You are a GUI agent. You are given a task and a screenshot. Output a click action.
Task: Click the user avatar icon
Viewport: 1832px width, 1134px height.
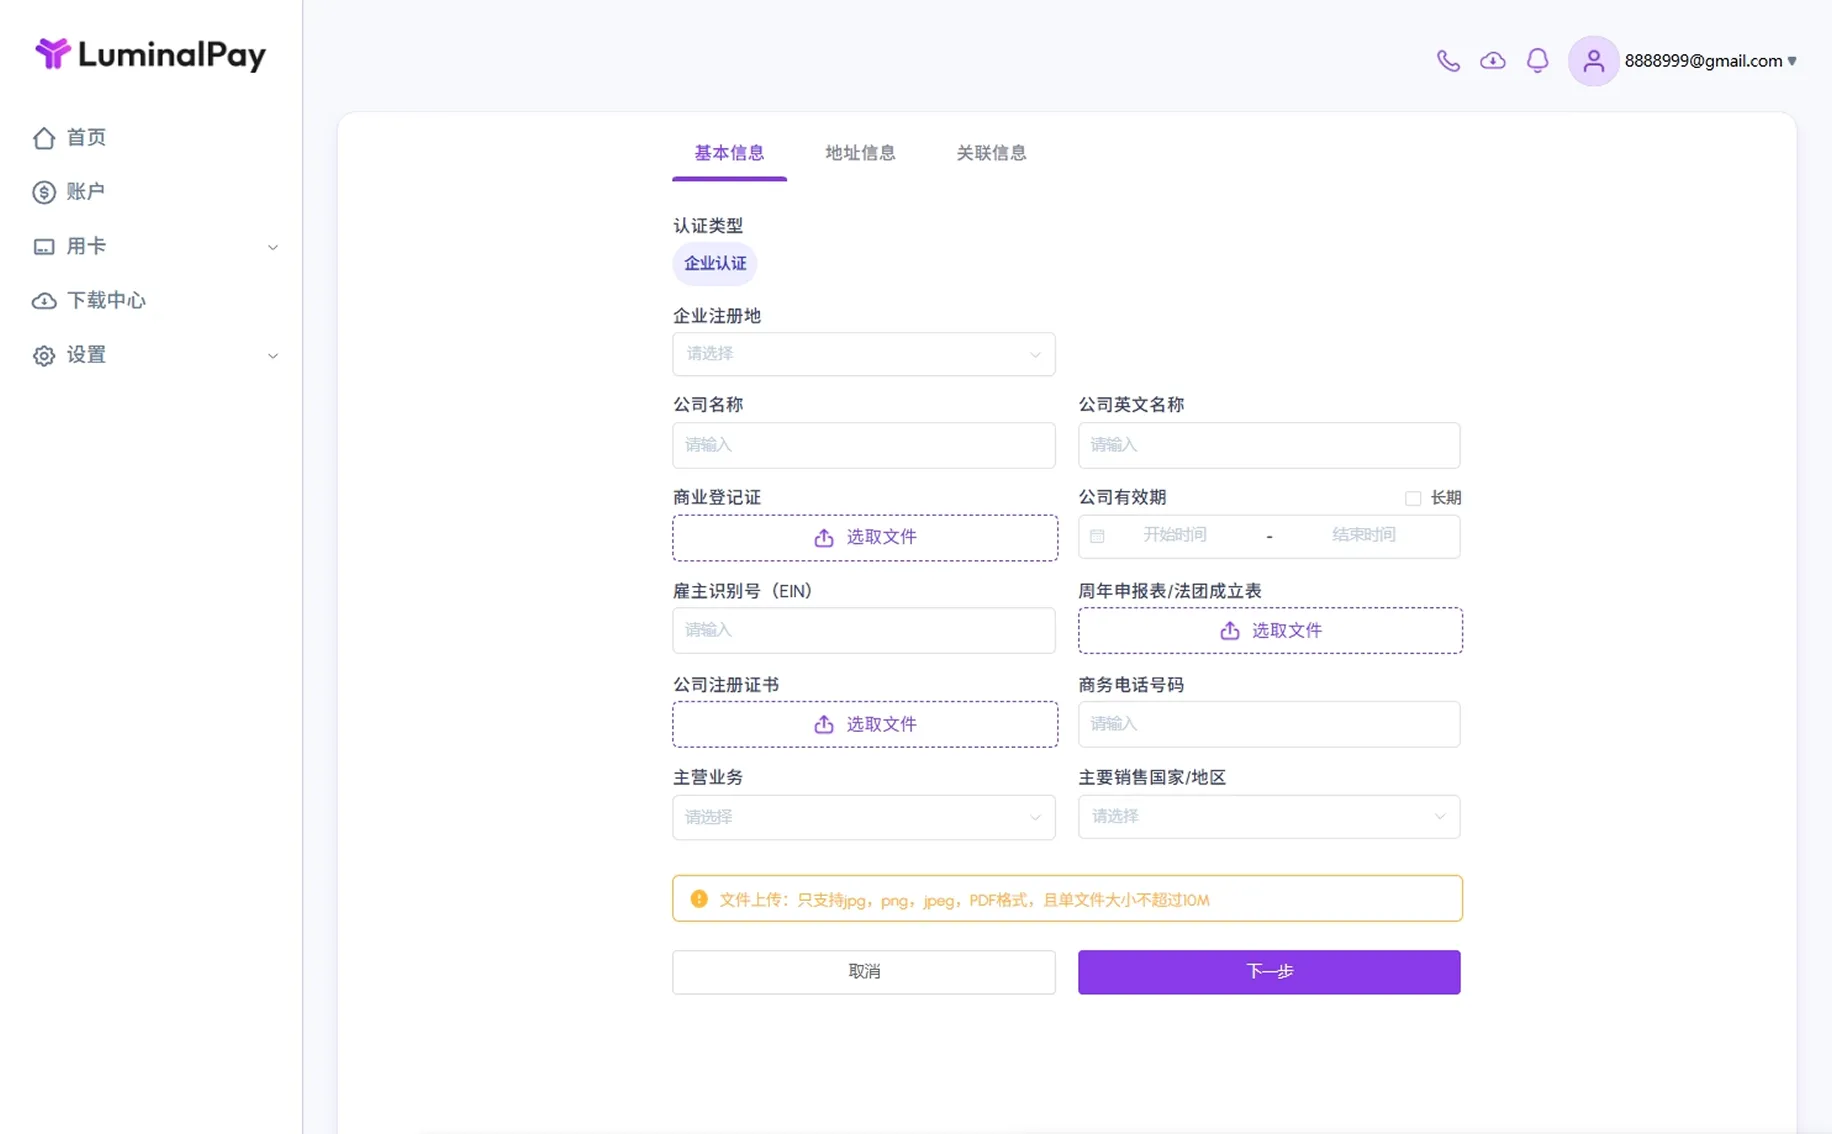(1593, 61)
